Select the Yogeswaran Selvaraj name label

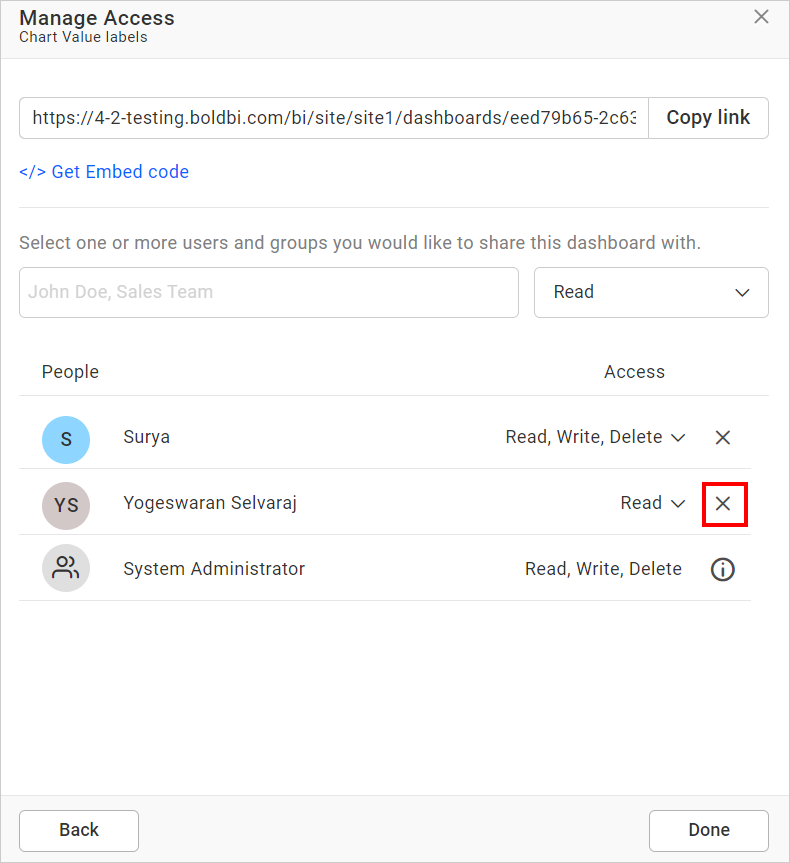210,503
